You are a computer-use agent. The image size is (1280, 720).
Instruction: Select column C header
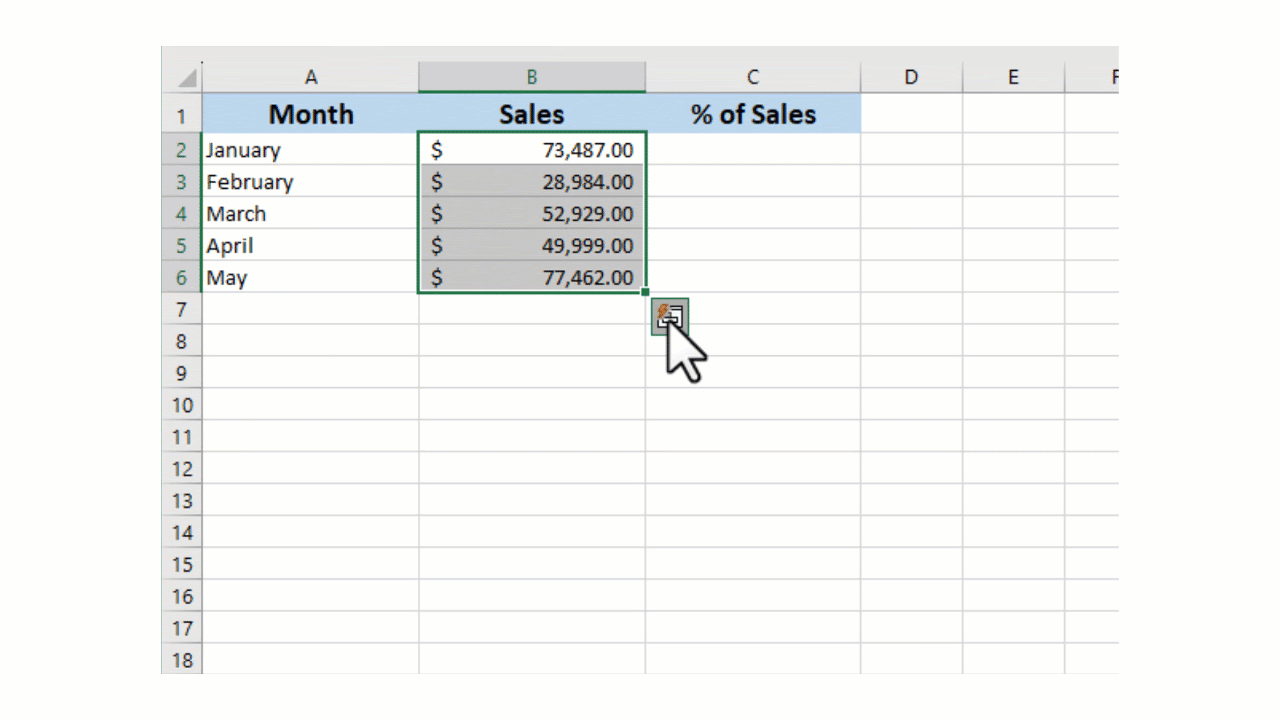click(753, 77)
